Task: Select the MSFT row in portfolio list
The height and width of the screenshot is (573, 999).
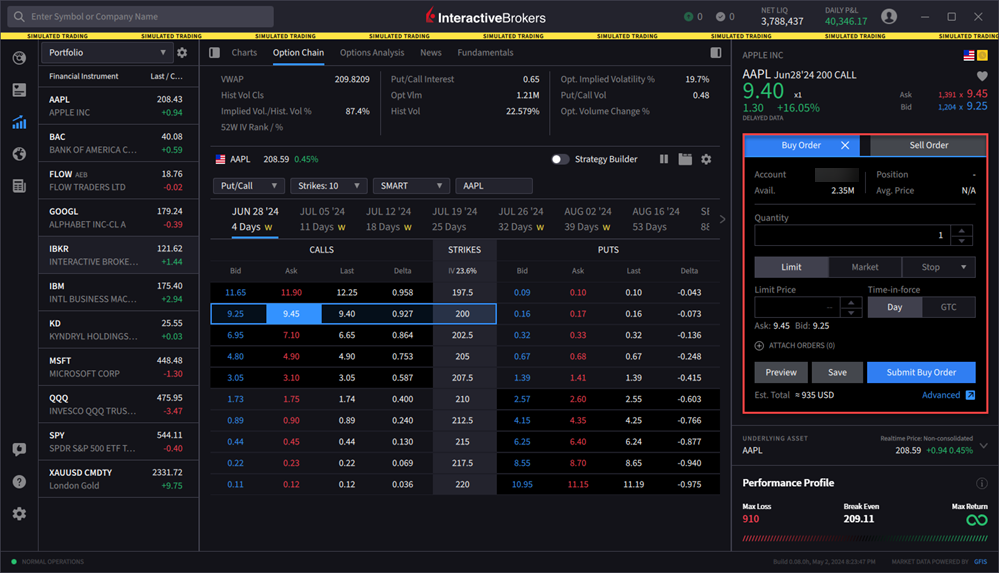Action: coord(119,367)
